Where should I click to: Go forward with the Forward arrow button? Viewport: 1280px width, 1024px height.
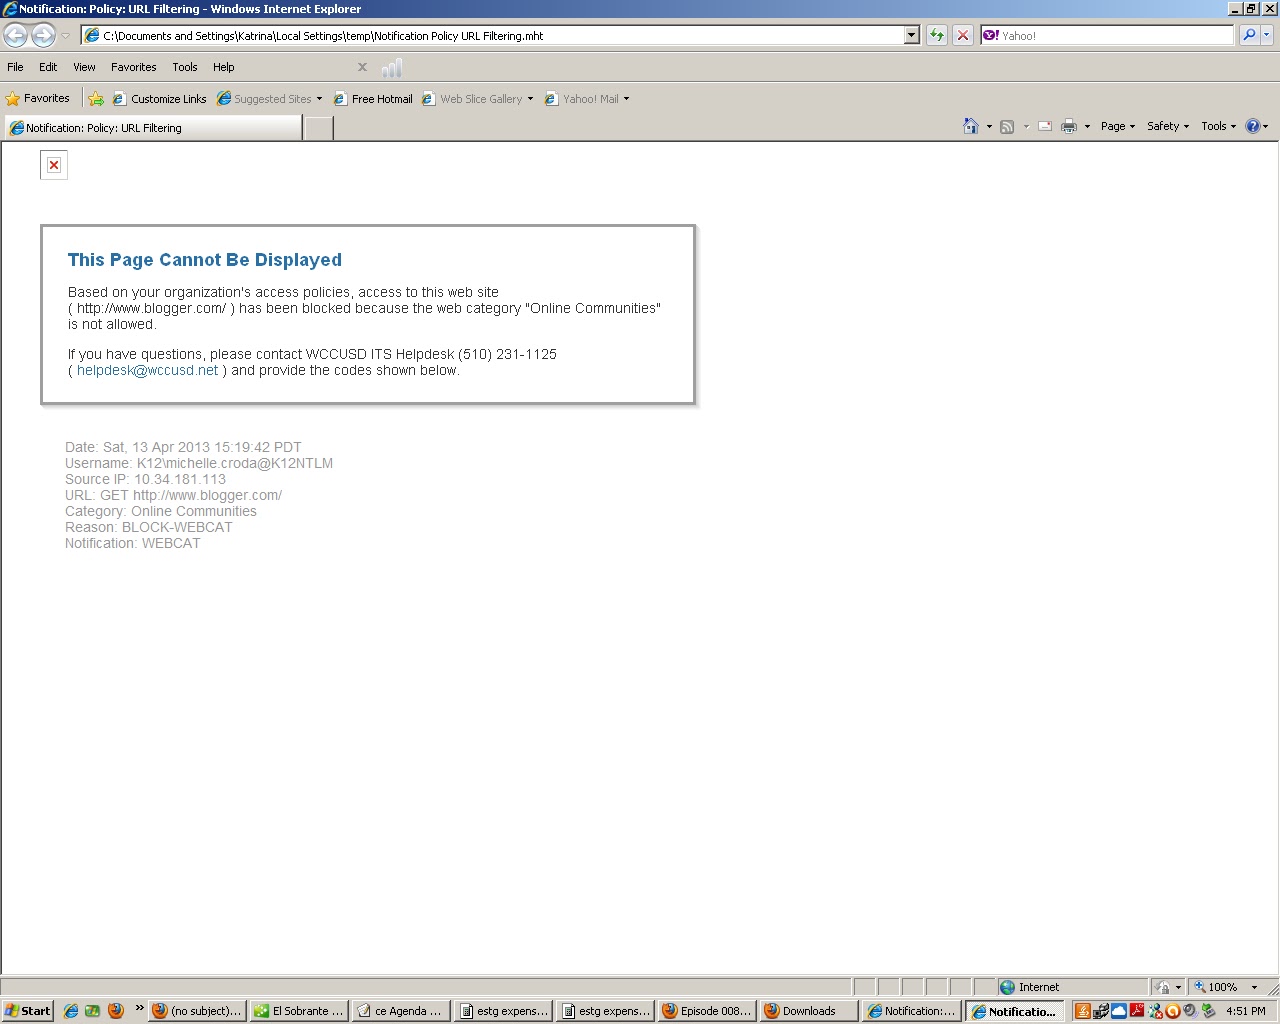pos(43,36)
